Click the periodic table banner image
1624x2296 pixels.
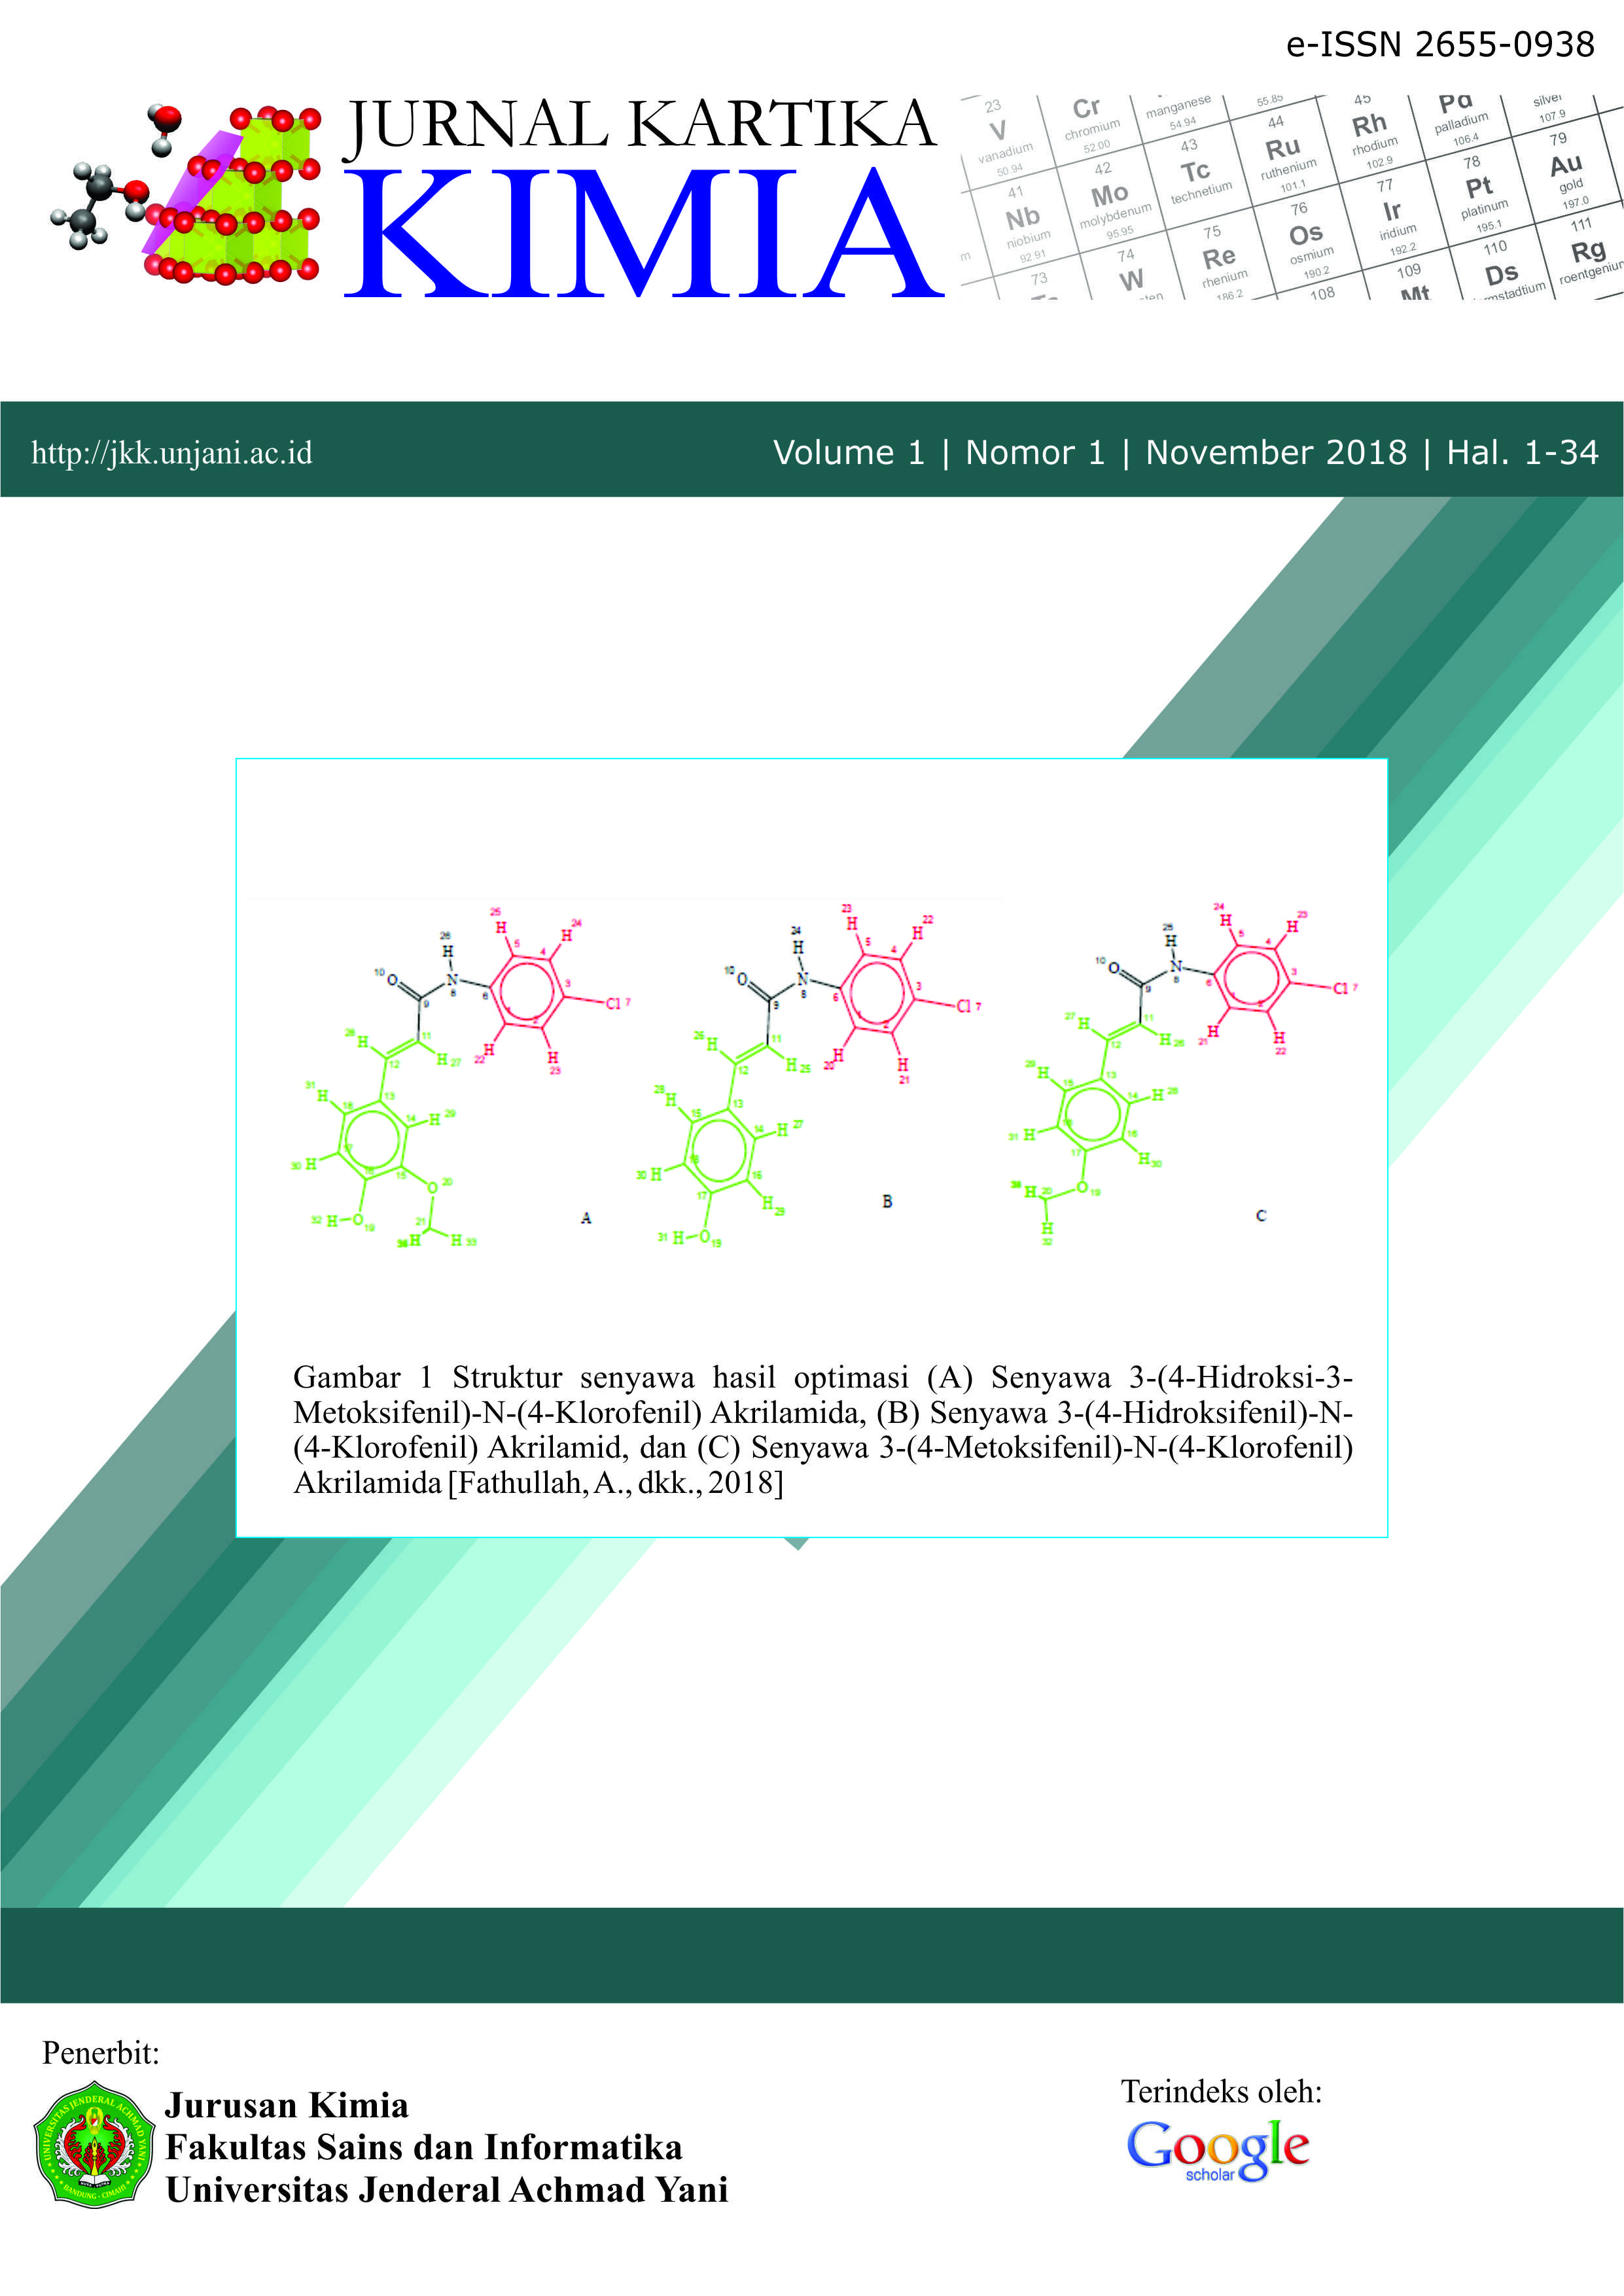(x=1290, y=198)
